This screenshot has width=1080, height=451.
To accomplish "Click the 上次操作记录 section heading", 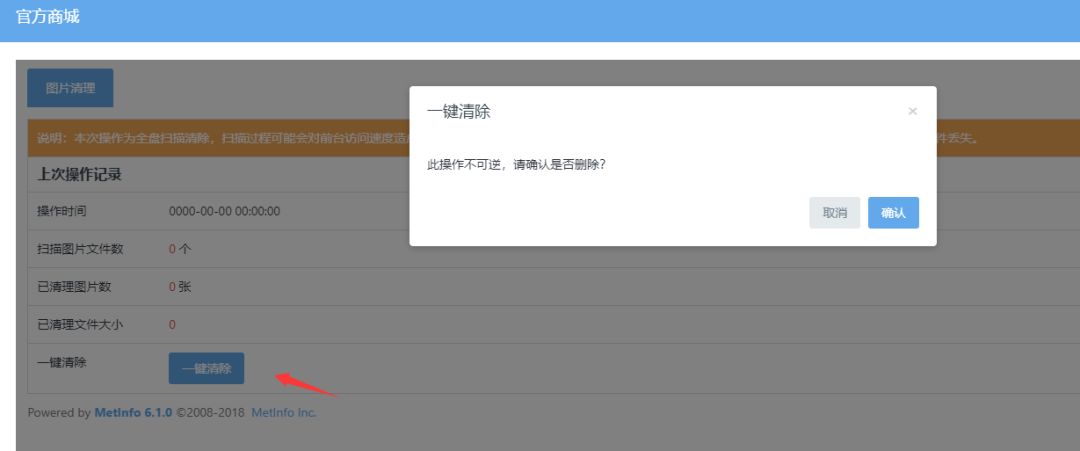I will (x=79, y=175).
